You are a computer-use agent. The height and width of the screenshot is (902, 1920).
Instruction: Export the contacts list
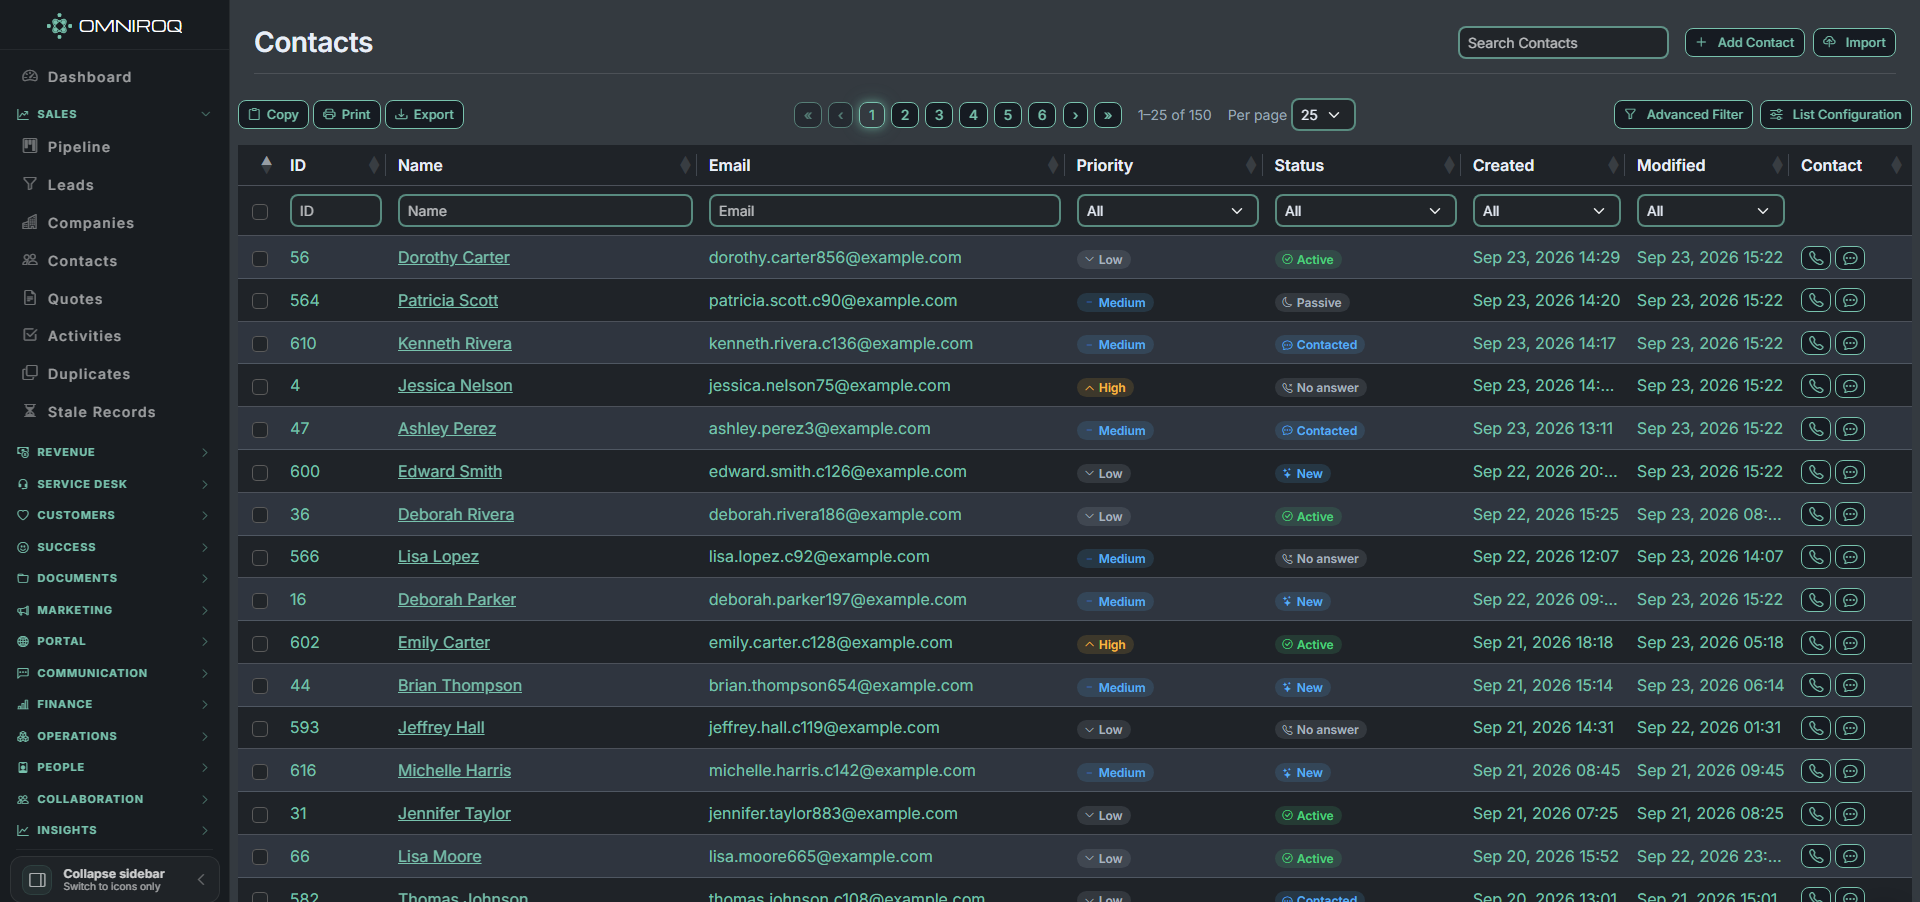tap(424, 115)
